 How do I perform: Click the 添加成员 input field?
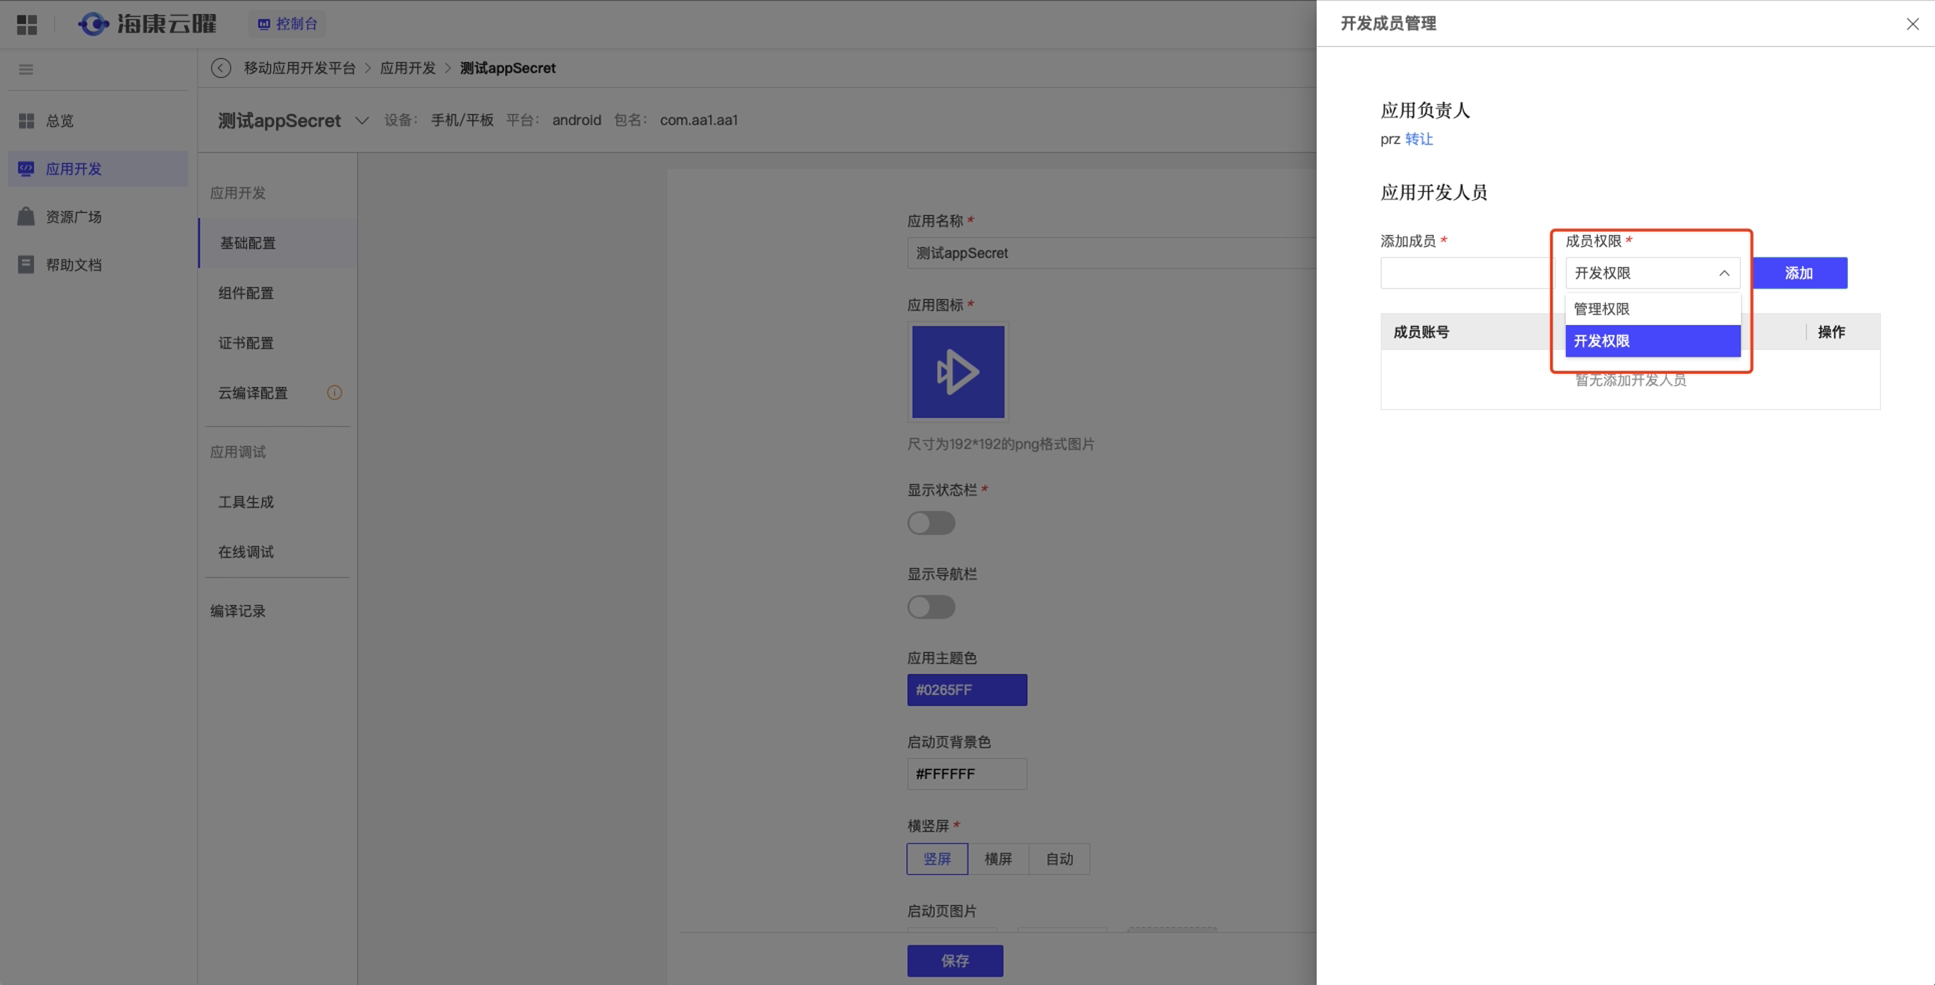pos(1466,273)
